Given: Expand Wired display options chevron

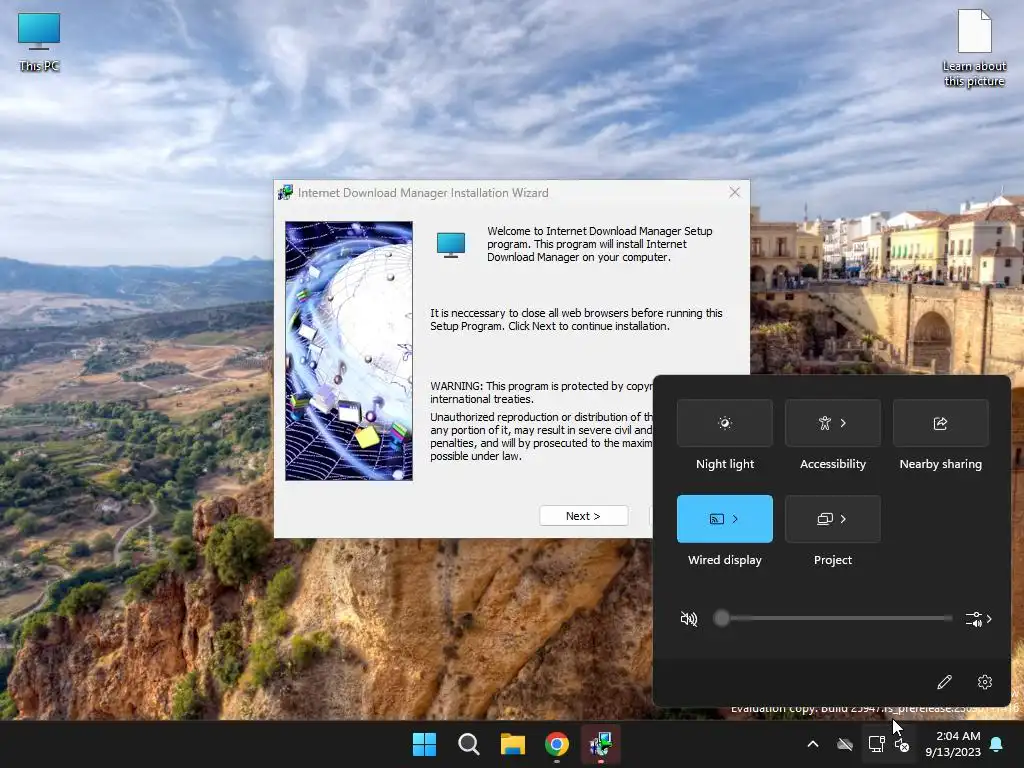Looking at the screenshot, I should tap(735, 519).
